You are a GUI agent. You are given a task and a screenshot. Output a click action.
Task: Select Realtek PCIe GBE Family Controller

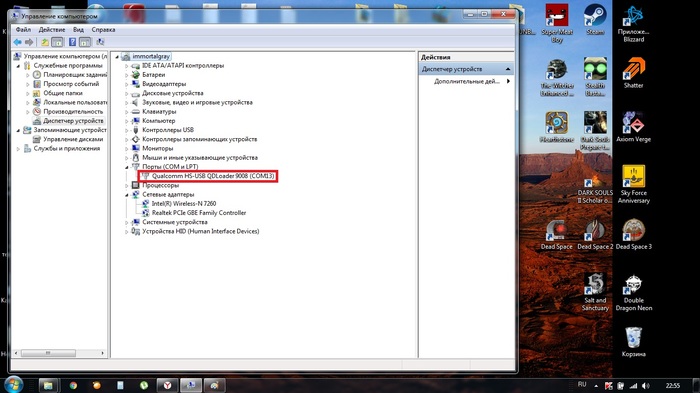(199, 213)
